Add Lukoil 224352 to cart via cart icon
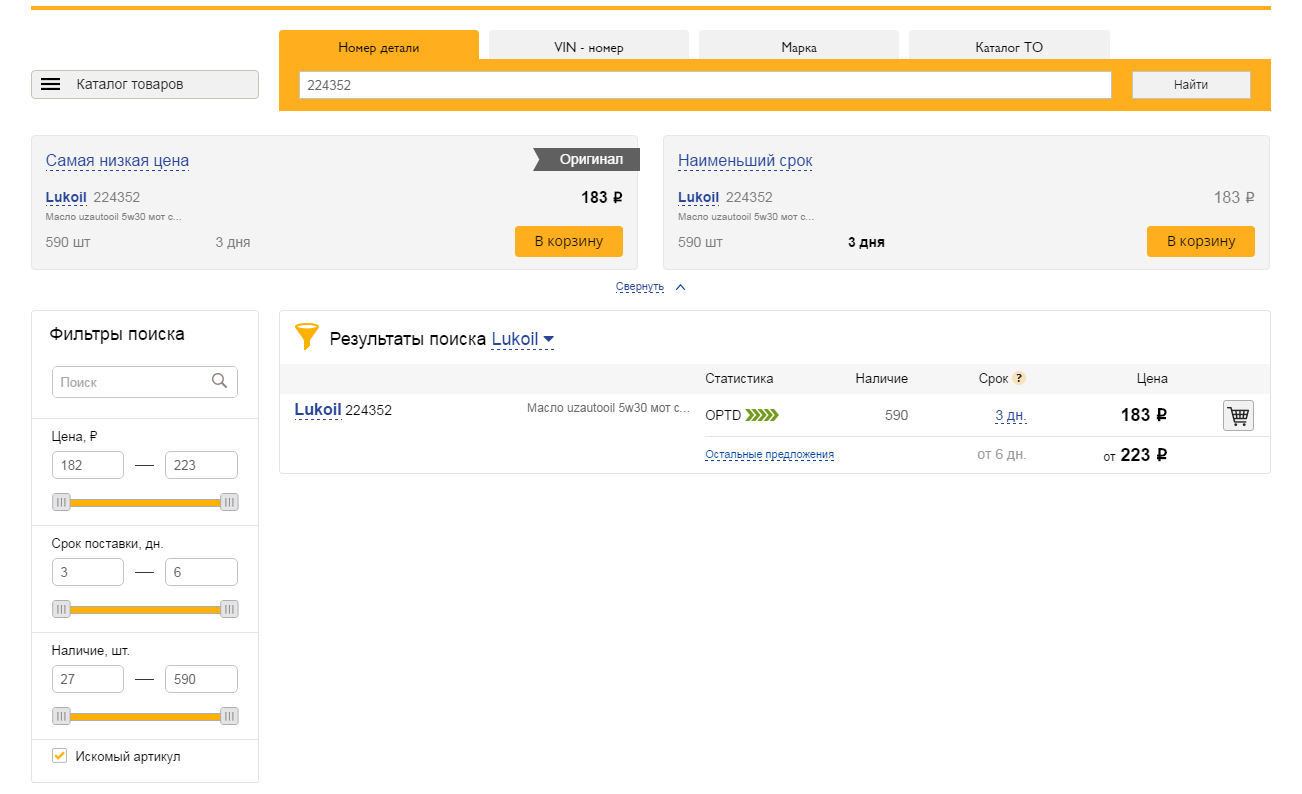This screenshot has width=1302, height=794. click(1238, 415)
